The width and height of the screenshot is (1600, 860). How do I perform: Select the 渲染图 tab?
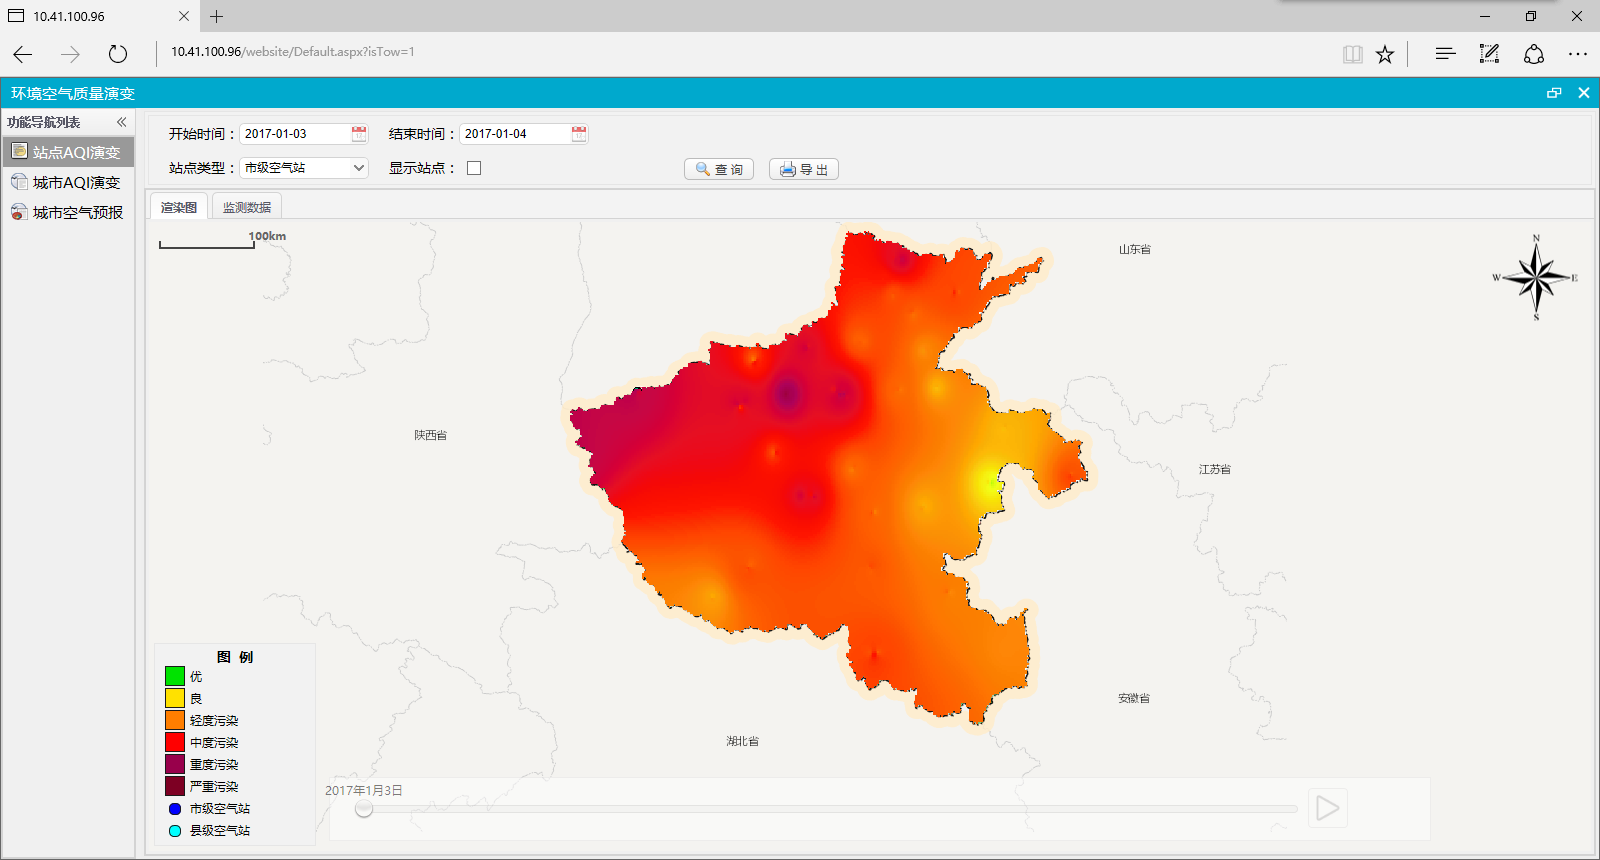tap(179, 207)
